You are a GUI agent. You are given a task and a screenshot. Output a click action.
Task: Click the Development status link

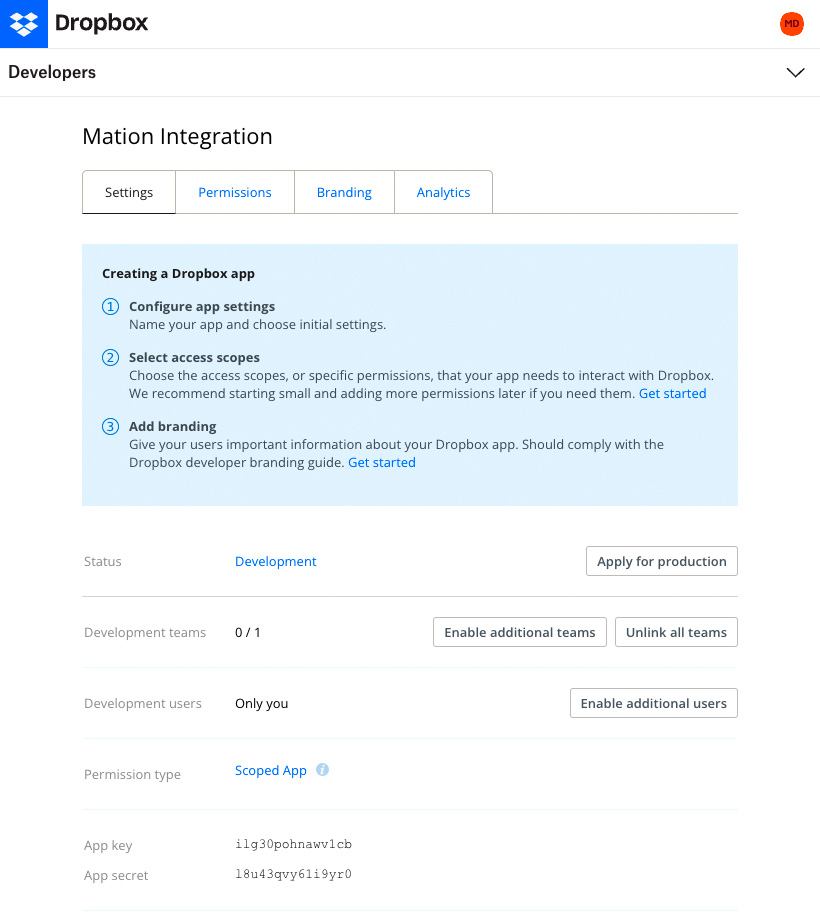pos(276,562)
